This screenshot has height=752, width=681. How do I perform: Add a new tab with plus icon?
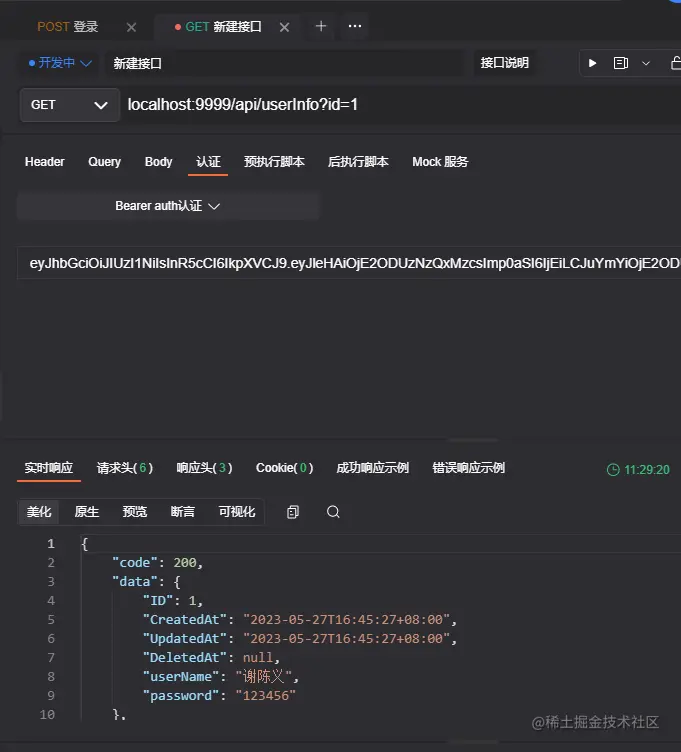pyautogui.click(x=321, y=26)
